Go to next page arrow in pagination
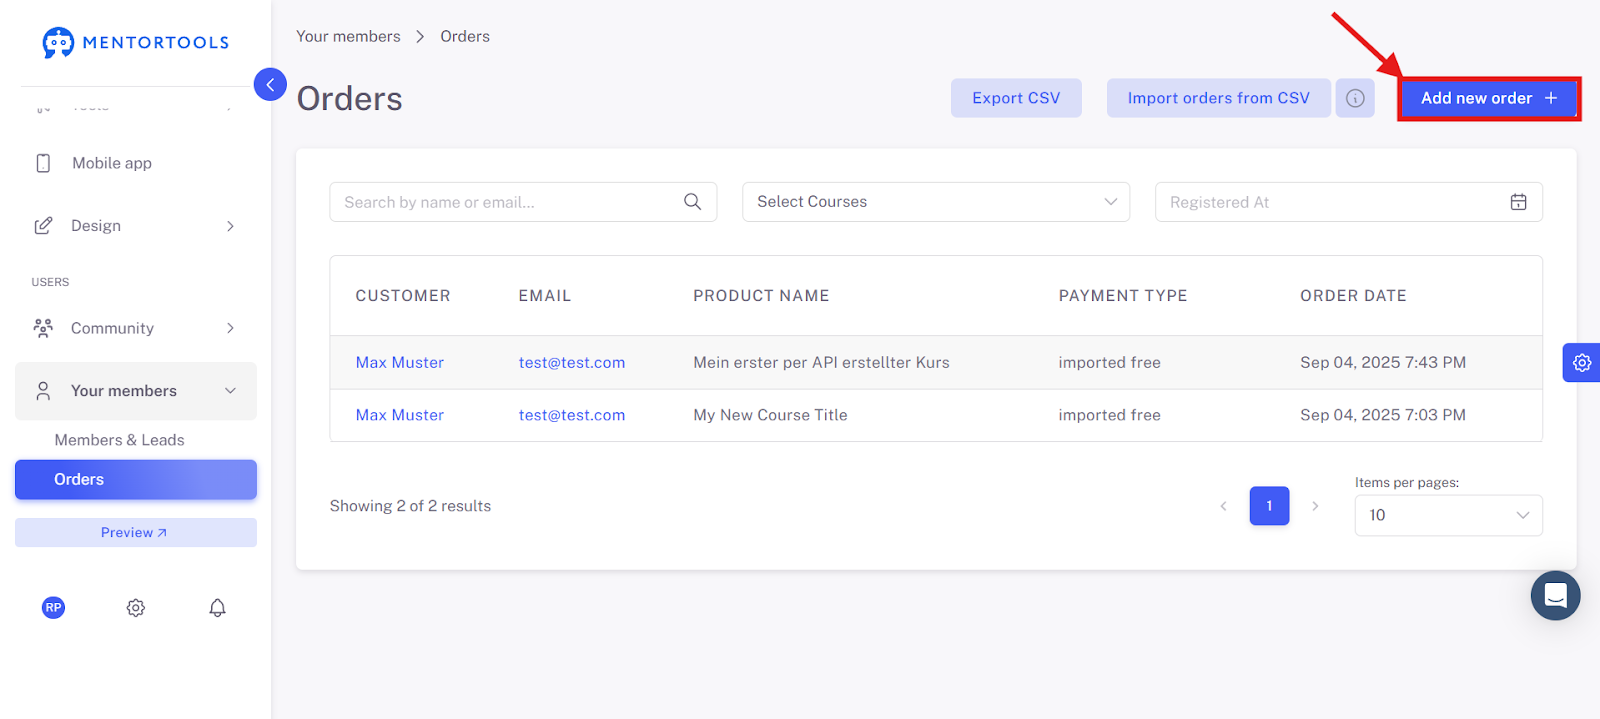Screen dimensions: 1600x719 (x=1315, y=506)
